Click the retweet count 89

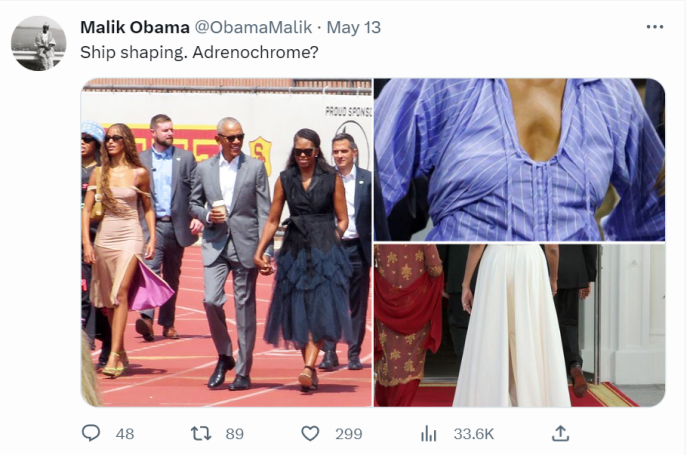click(x=235, y=433)
